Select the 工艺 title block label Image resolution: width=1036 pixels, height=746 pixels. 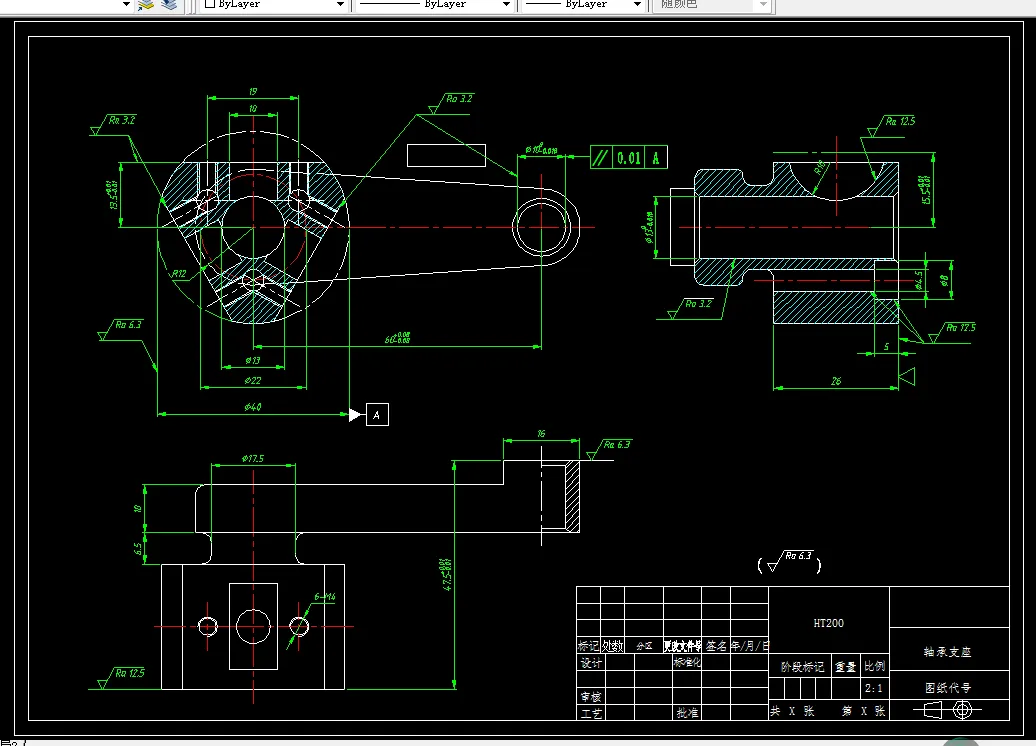point(591,714)
